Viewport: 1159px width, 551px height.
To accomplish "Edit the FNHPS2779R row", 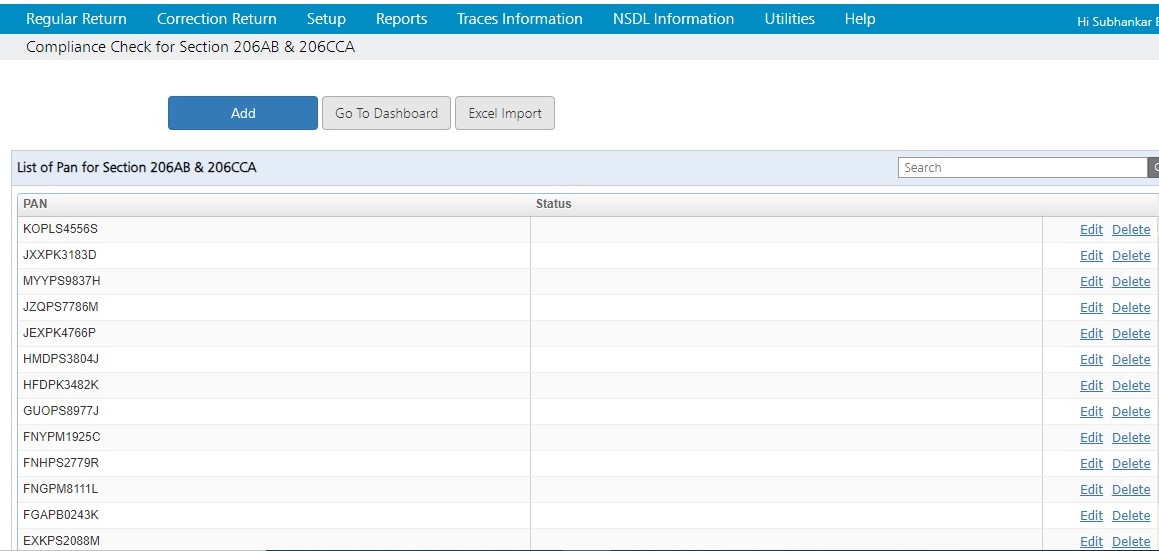I will pyautogui.click(x=1091, y=464).
